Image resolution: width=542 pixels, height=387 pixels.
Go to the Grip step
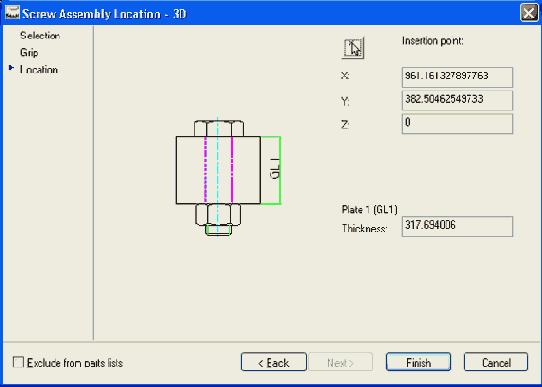29,53
